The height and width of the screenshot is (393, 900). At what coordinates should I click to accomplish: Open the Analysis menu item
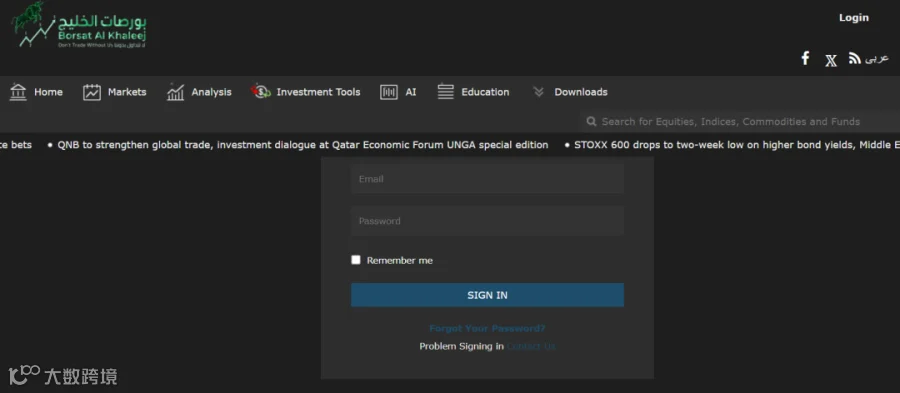[x=211, y=92]
